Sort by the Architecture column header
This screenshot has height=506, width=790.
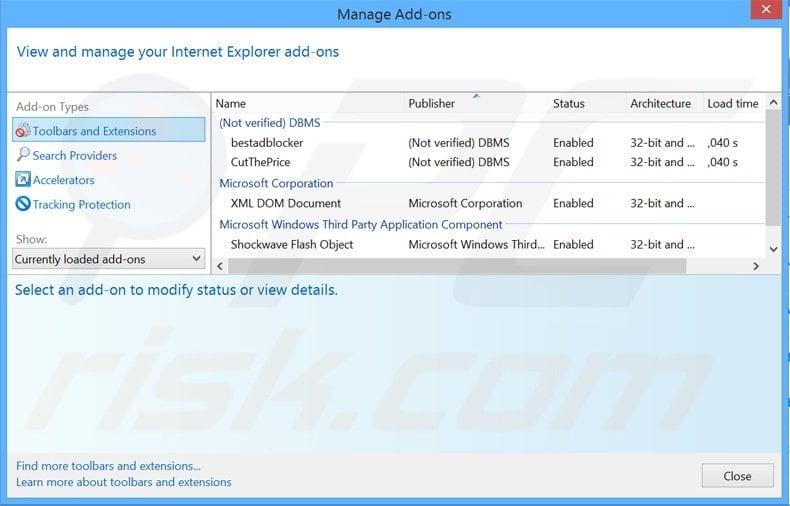tap(661, 104)
